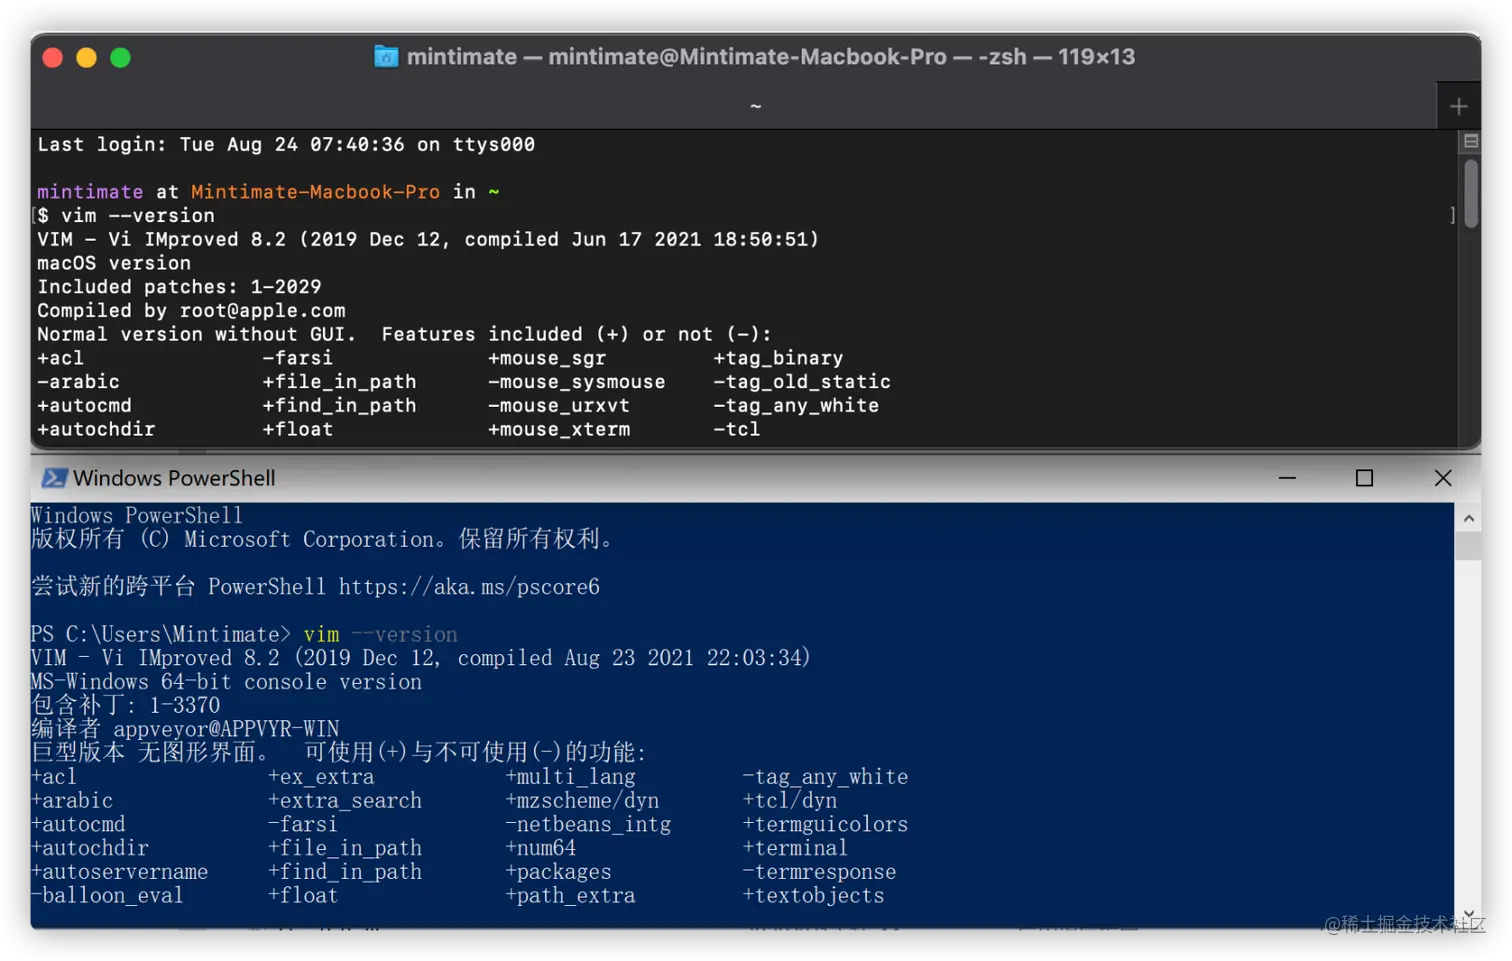Click '版权所有 (C) Microsoft Corporation' line

[x=321, y=540]
